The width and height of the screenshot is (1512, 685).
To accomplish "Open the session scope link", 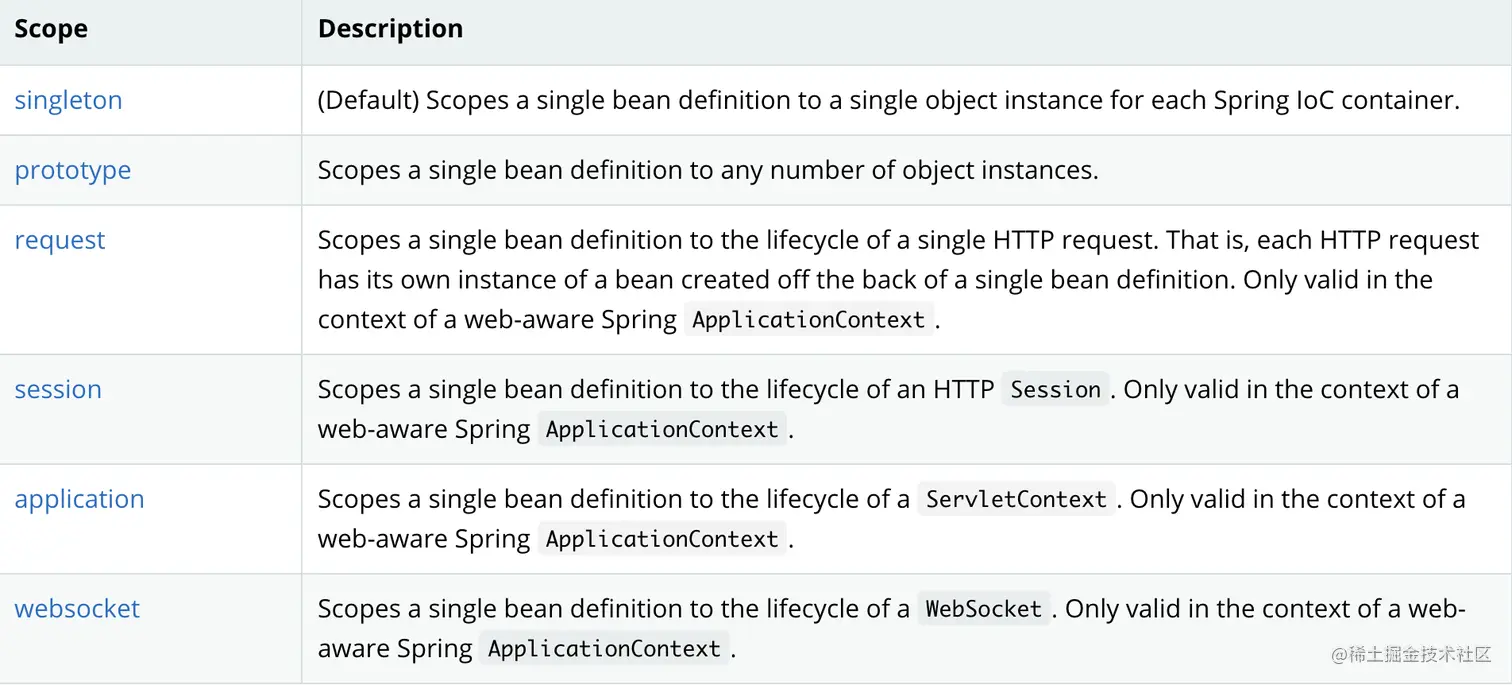I will (x=58, y=389).
